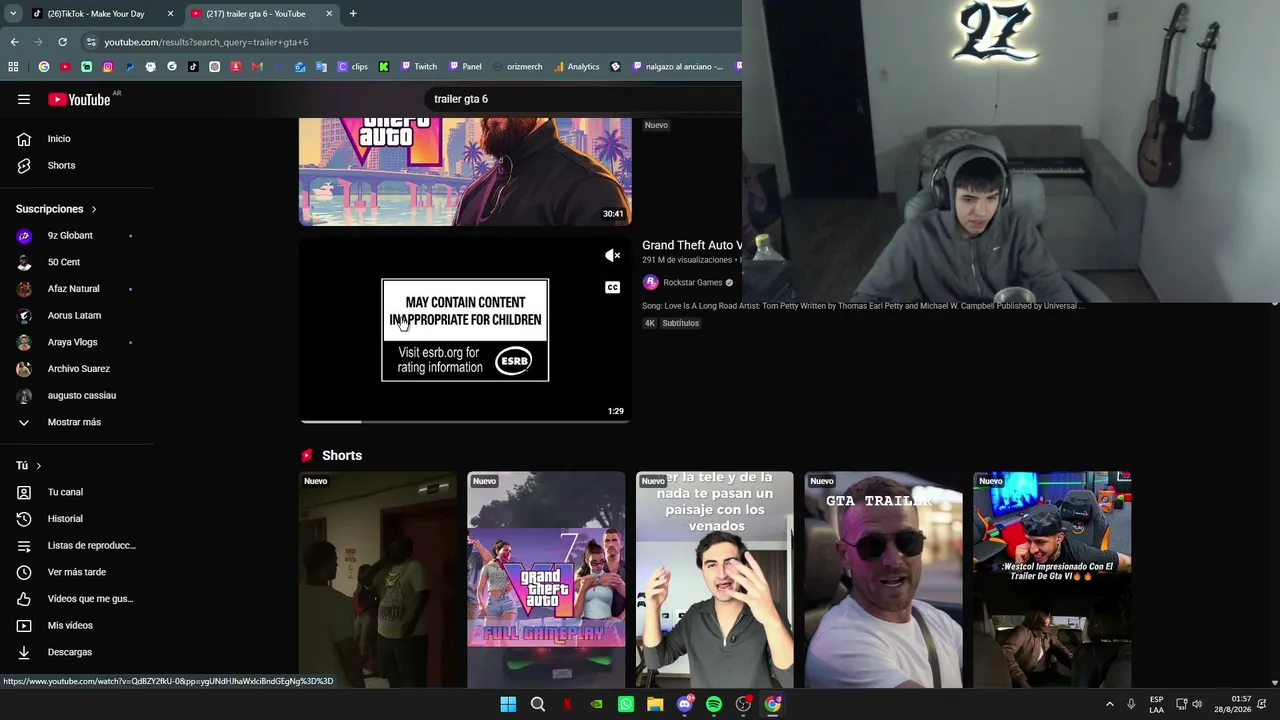This screenshot has width=1280, height=720.
Task: Click the address bar URL youtube.com/results
Action: 206,42
